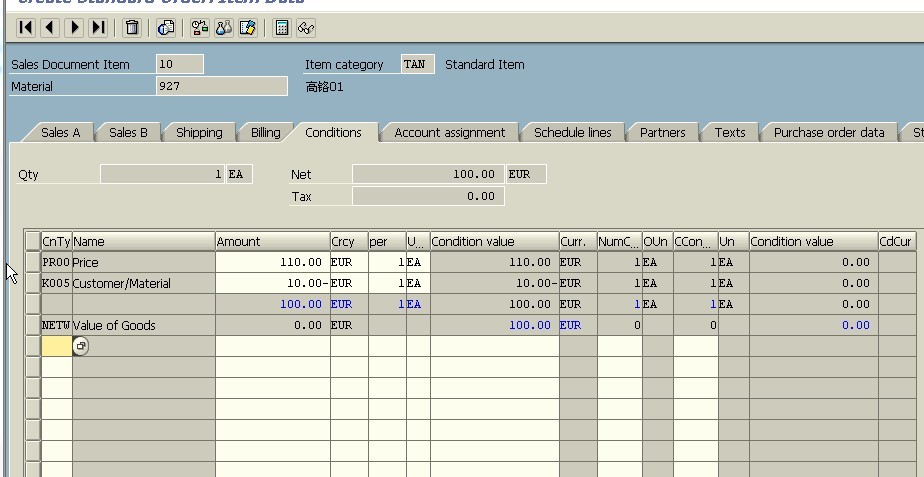Click the EUR currency next to Net
Screen dimensions: 924x477
526,174
